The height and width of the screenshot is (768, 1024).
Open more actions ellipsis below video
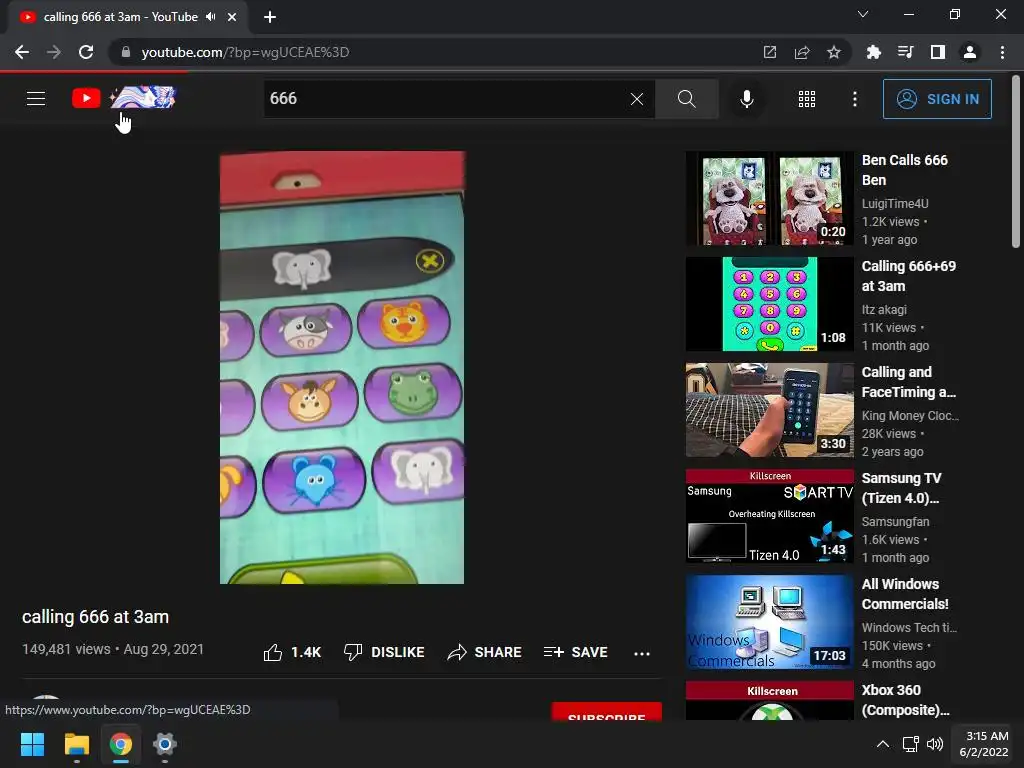[642, 653]
